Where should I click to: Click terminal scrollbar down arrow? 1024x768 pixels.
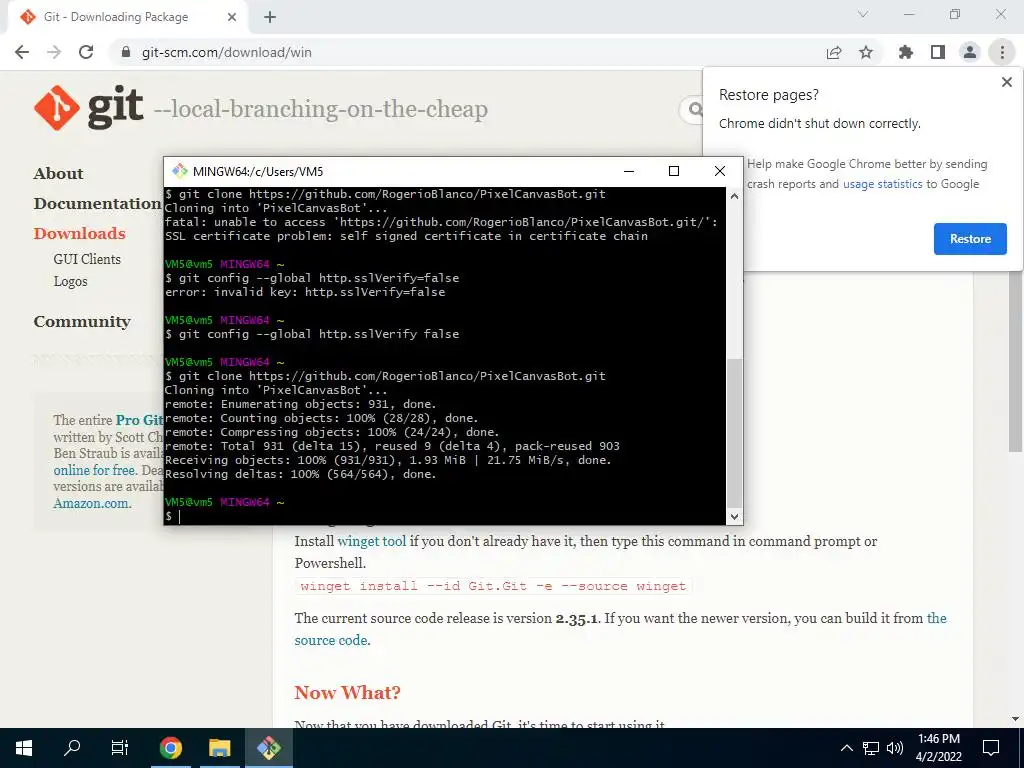734,517
